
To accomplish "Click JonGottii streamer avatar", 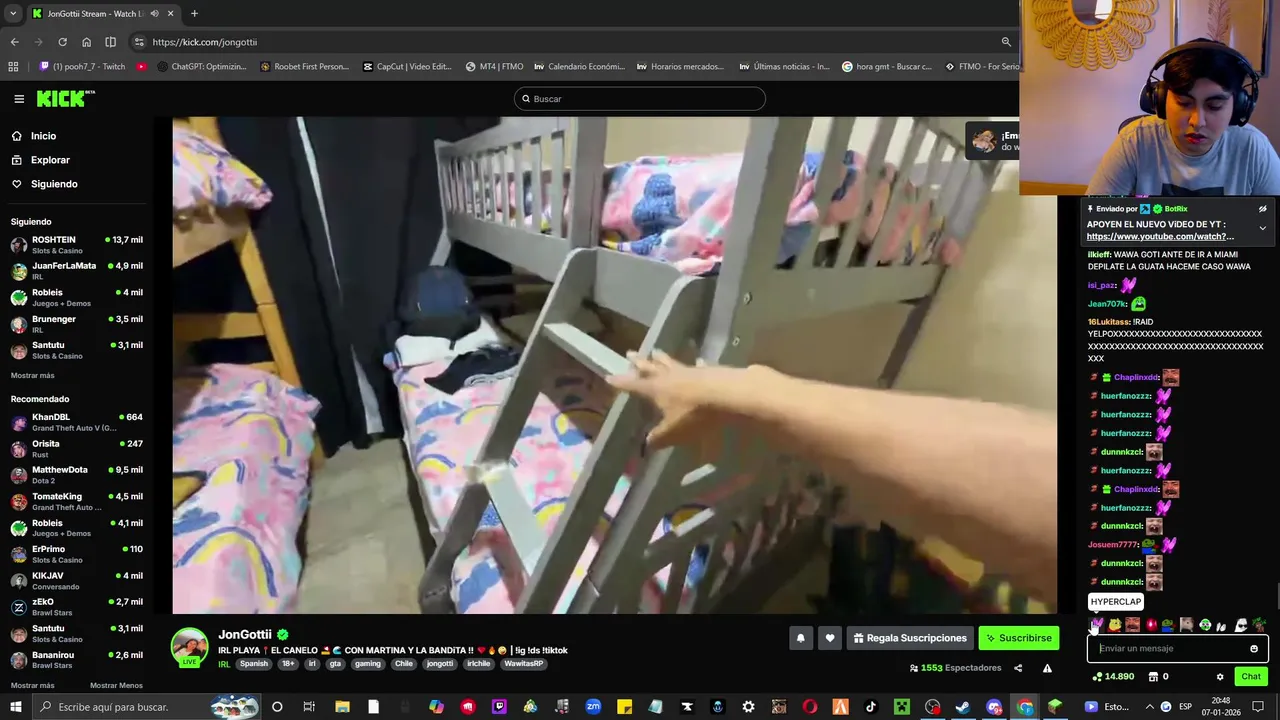I will 190,647.
